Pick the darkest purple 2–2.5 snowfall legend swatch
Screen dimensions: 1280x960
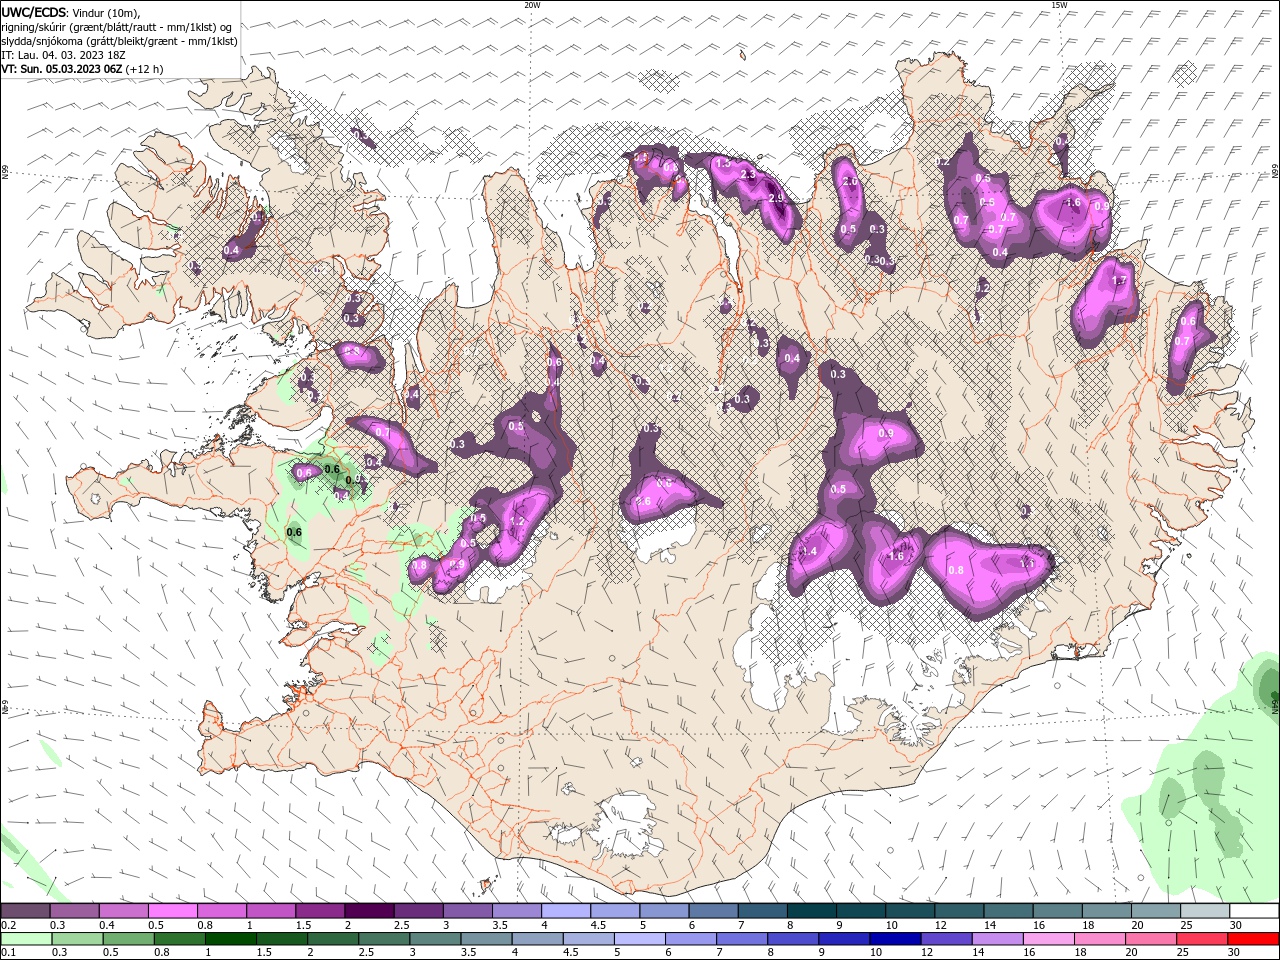pyautogui.click(x=369, y=911)
